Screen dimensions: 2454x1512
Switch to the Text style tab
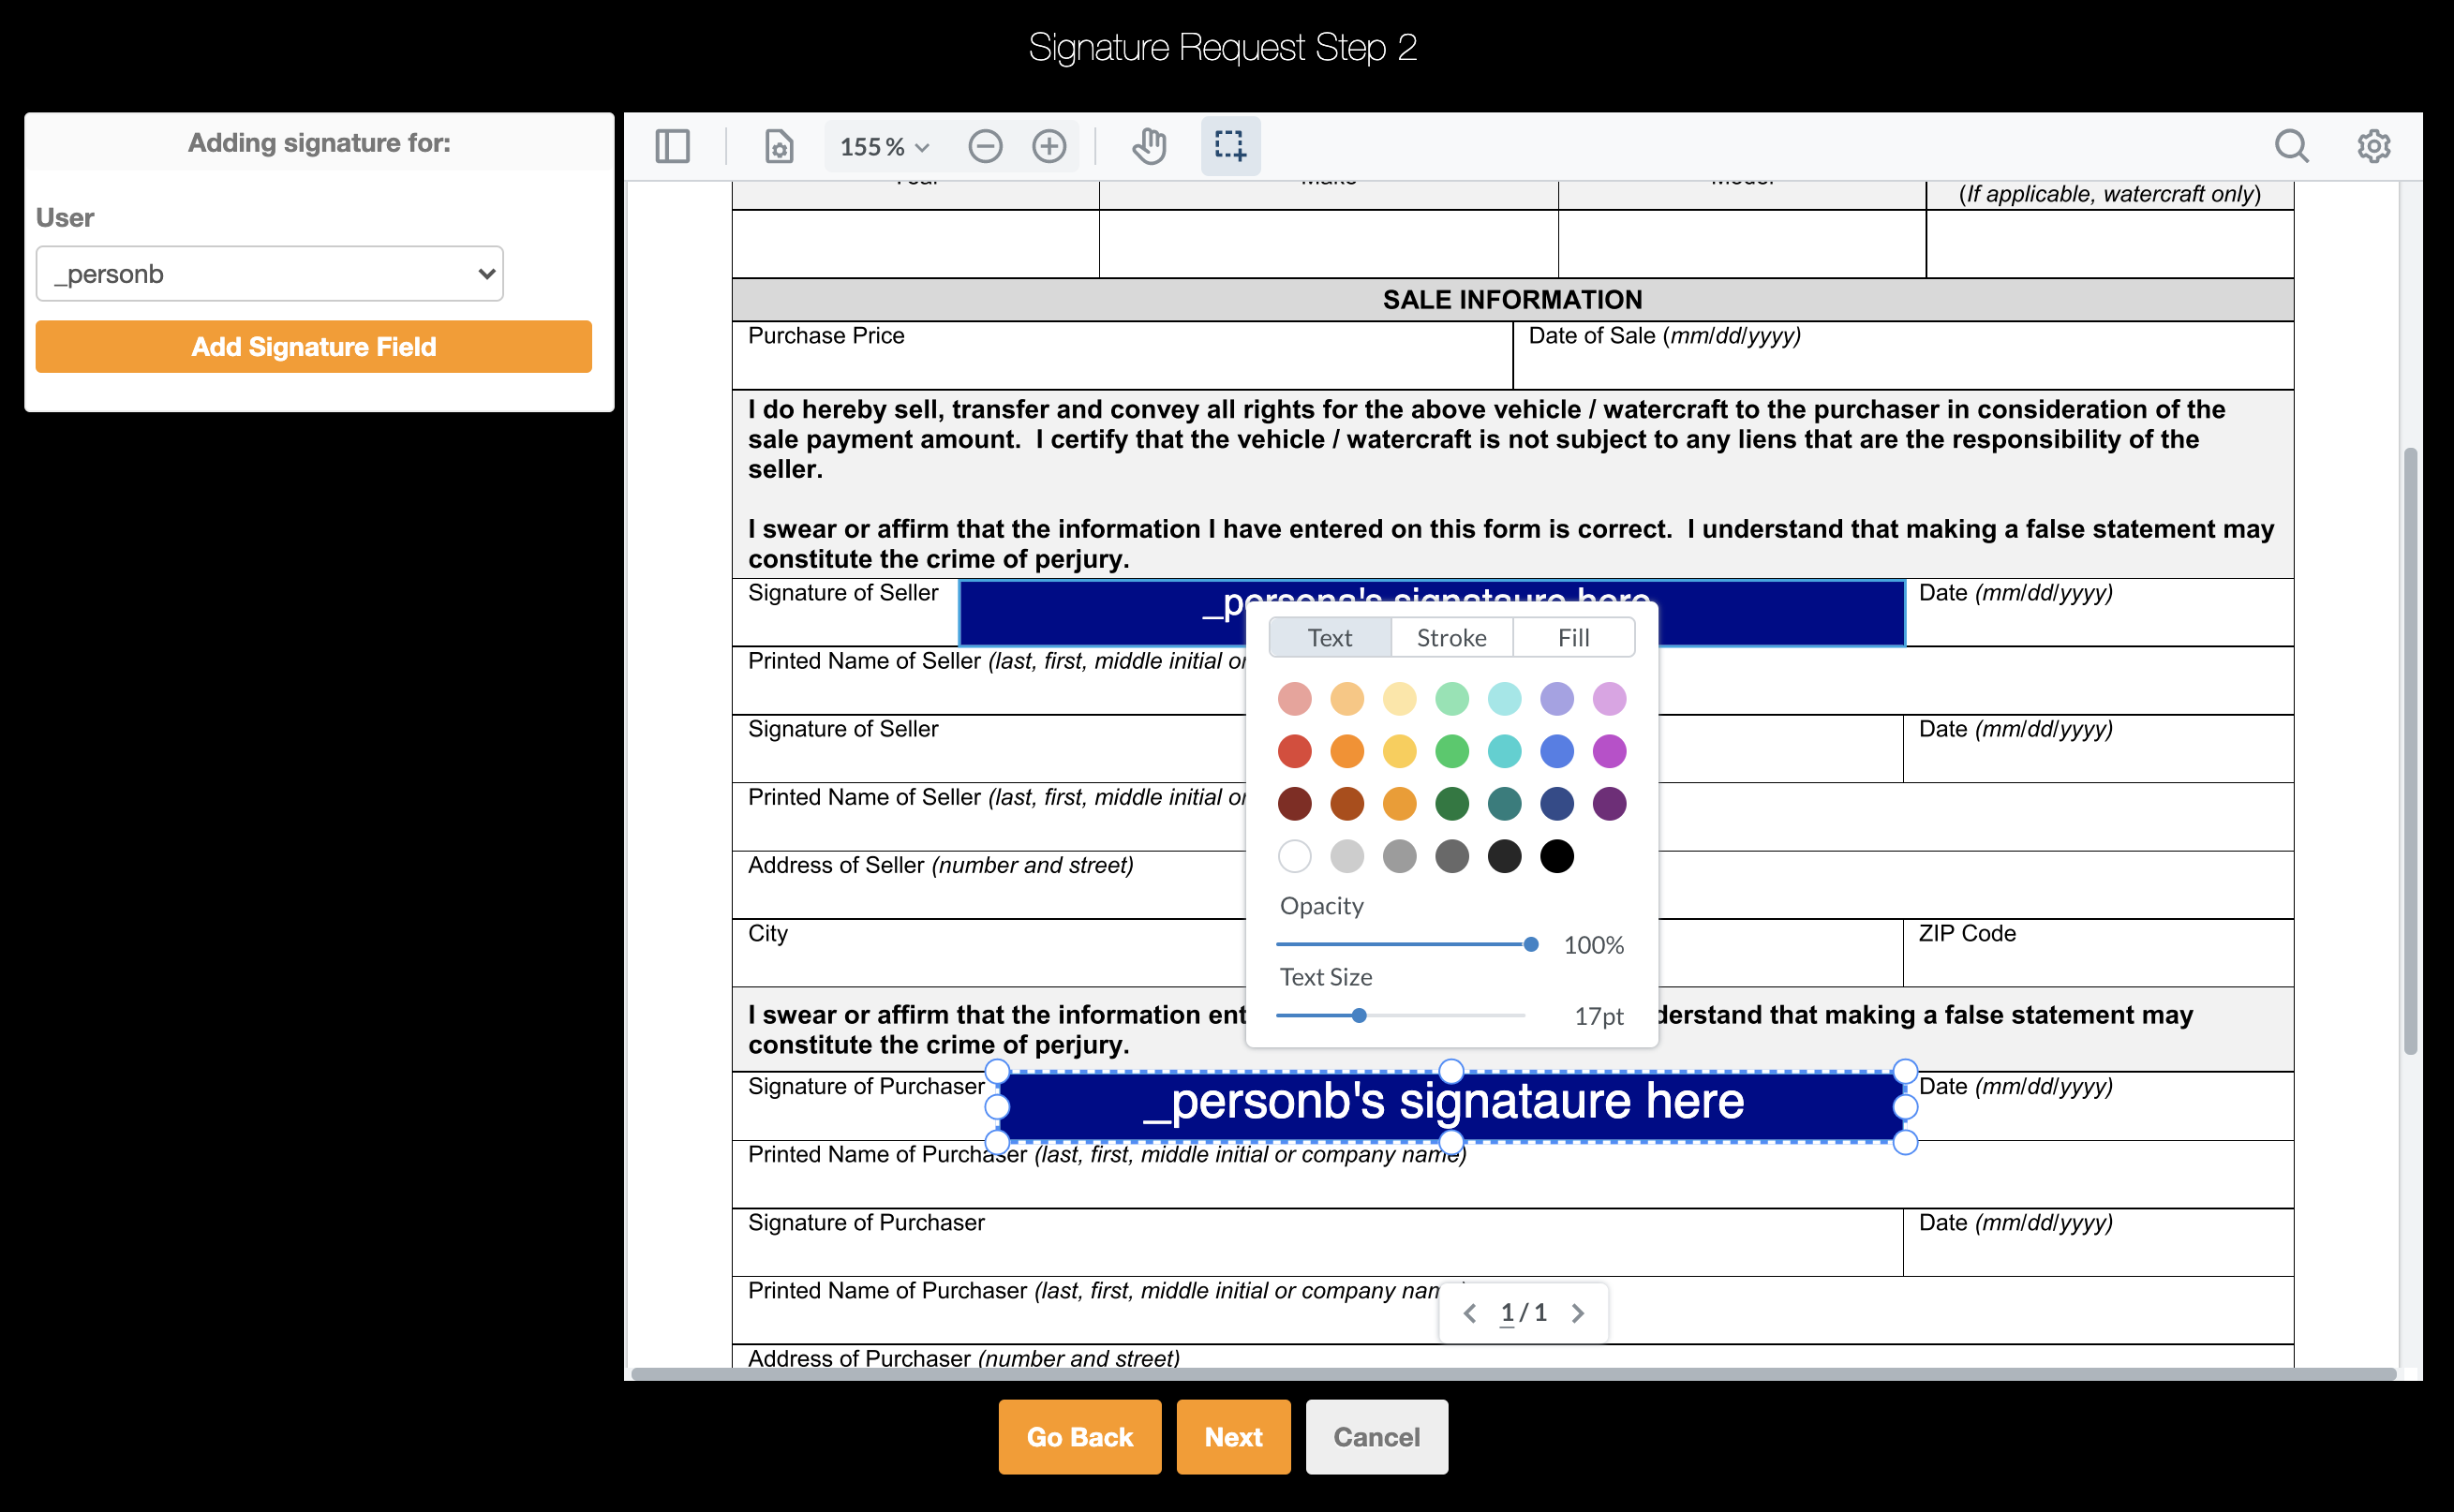coord(1330,638)
